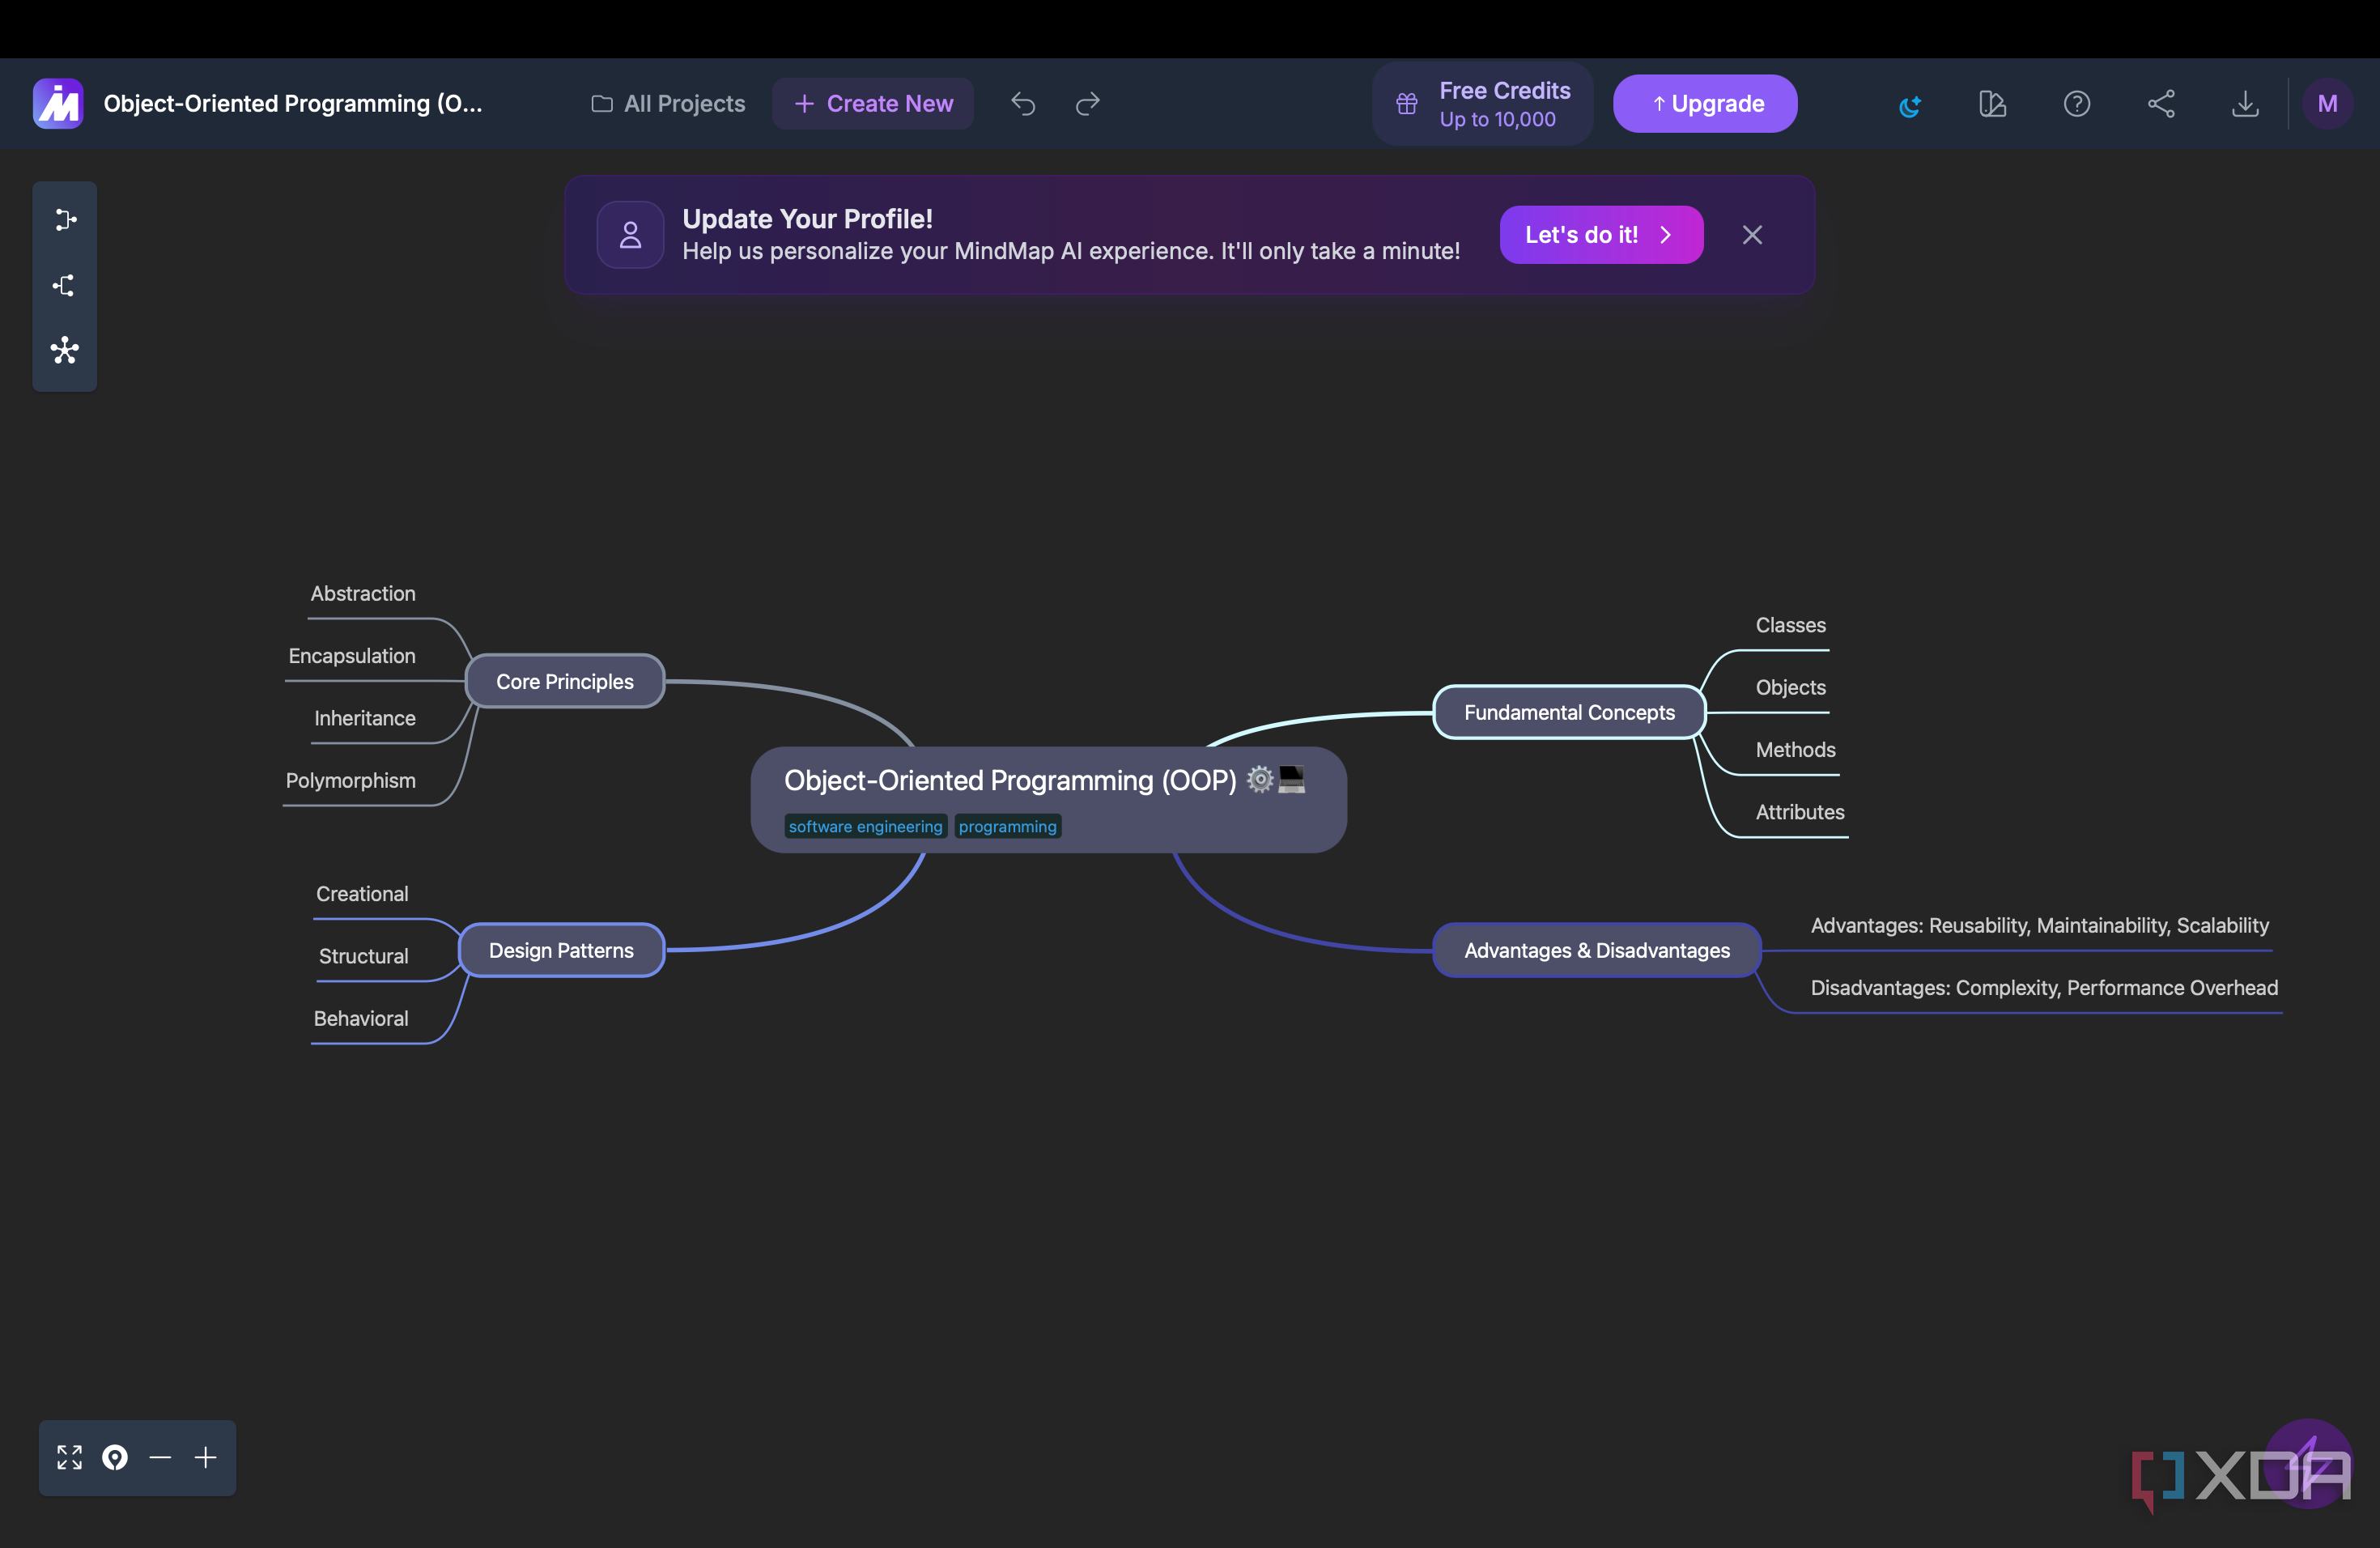Select the left-side tree layout icon
The height and width of the screenshot is (1548, 2380).
(x=65, y=286)
